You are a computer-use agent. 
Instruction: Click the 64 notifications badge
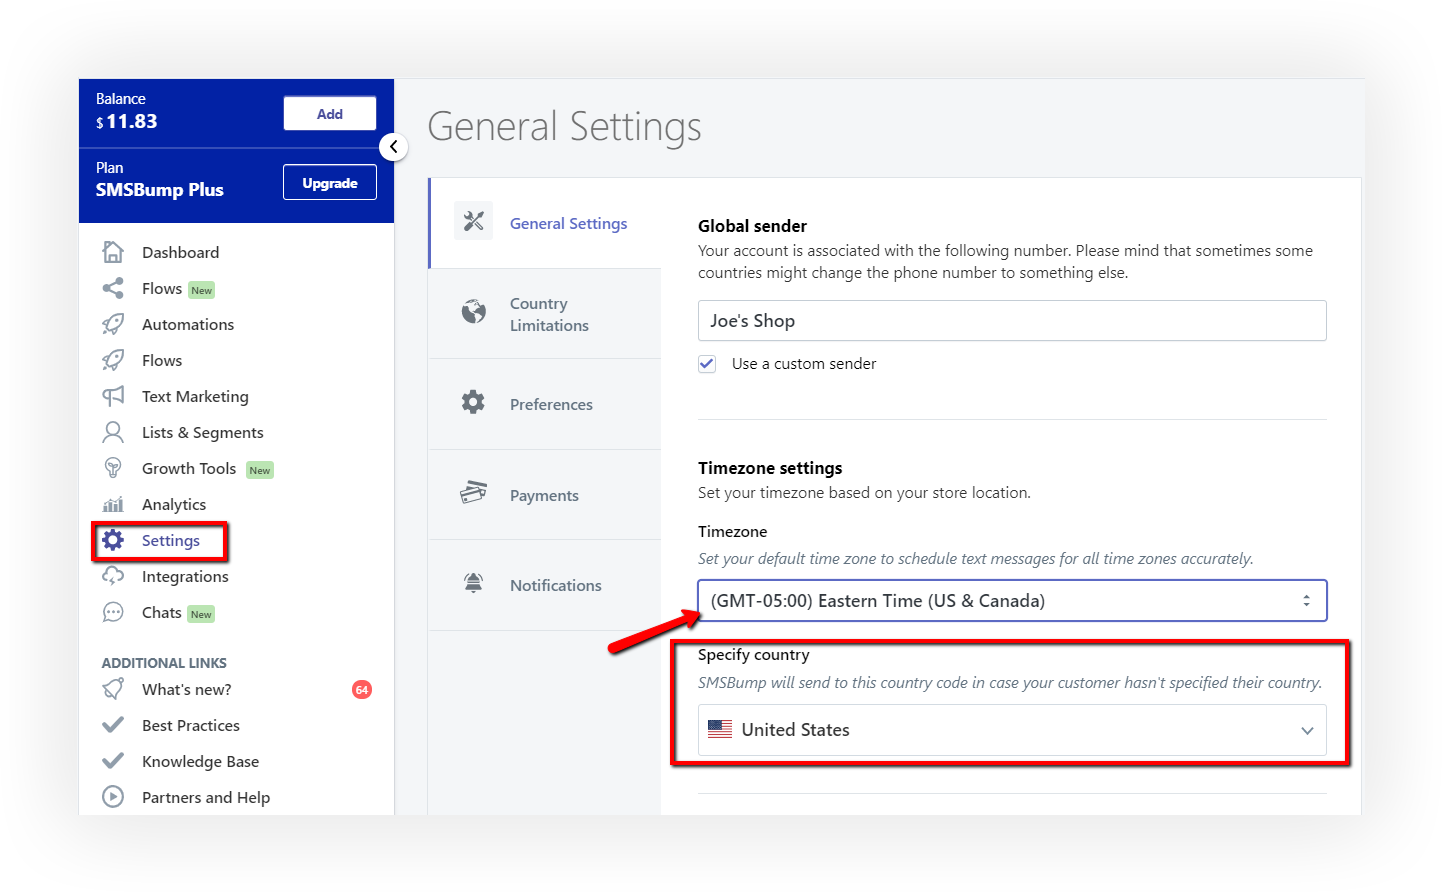pyautogui.click(x=362, y=690)
